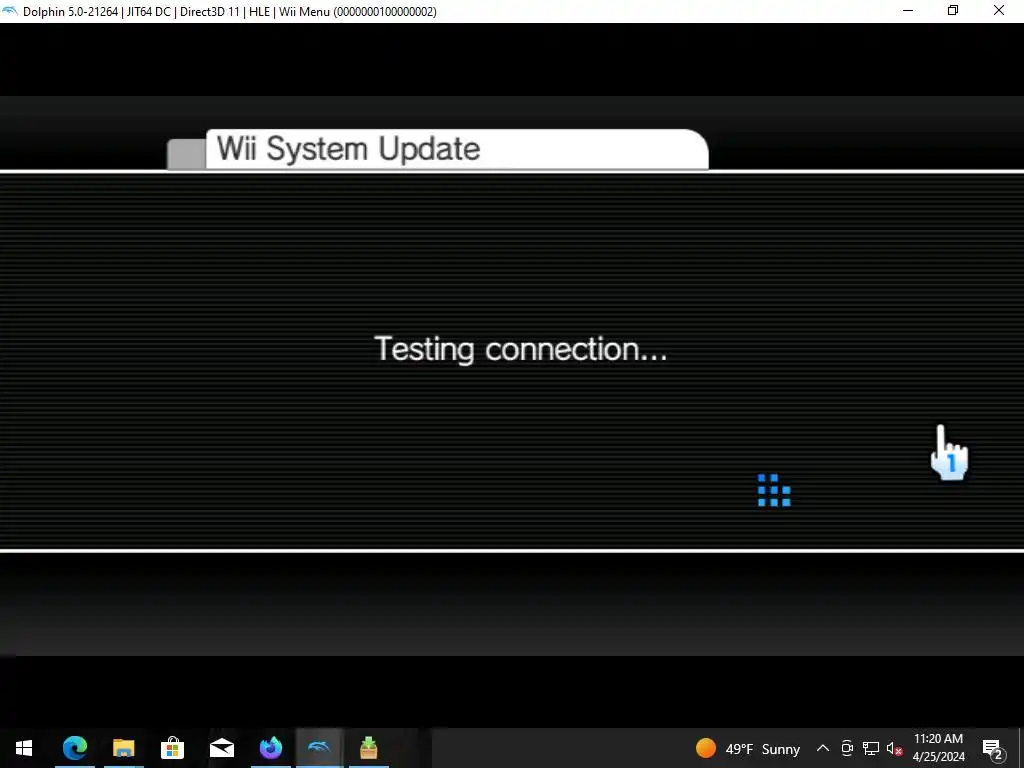Open the notification center icon
1024x768 pixels.
click(993, 748)
